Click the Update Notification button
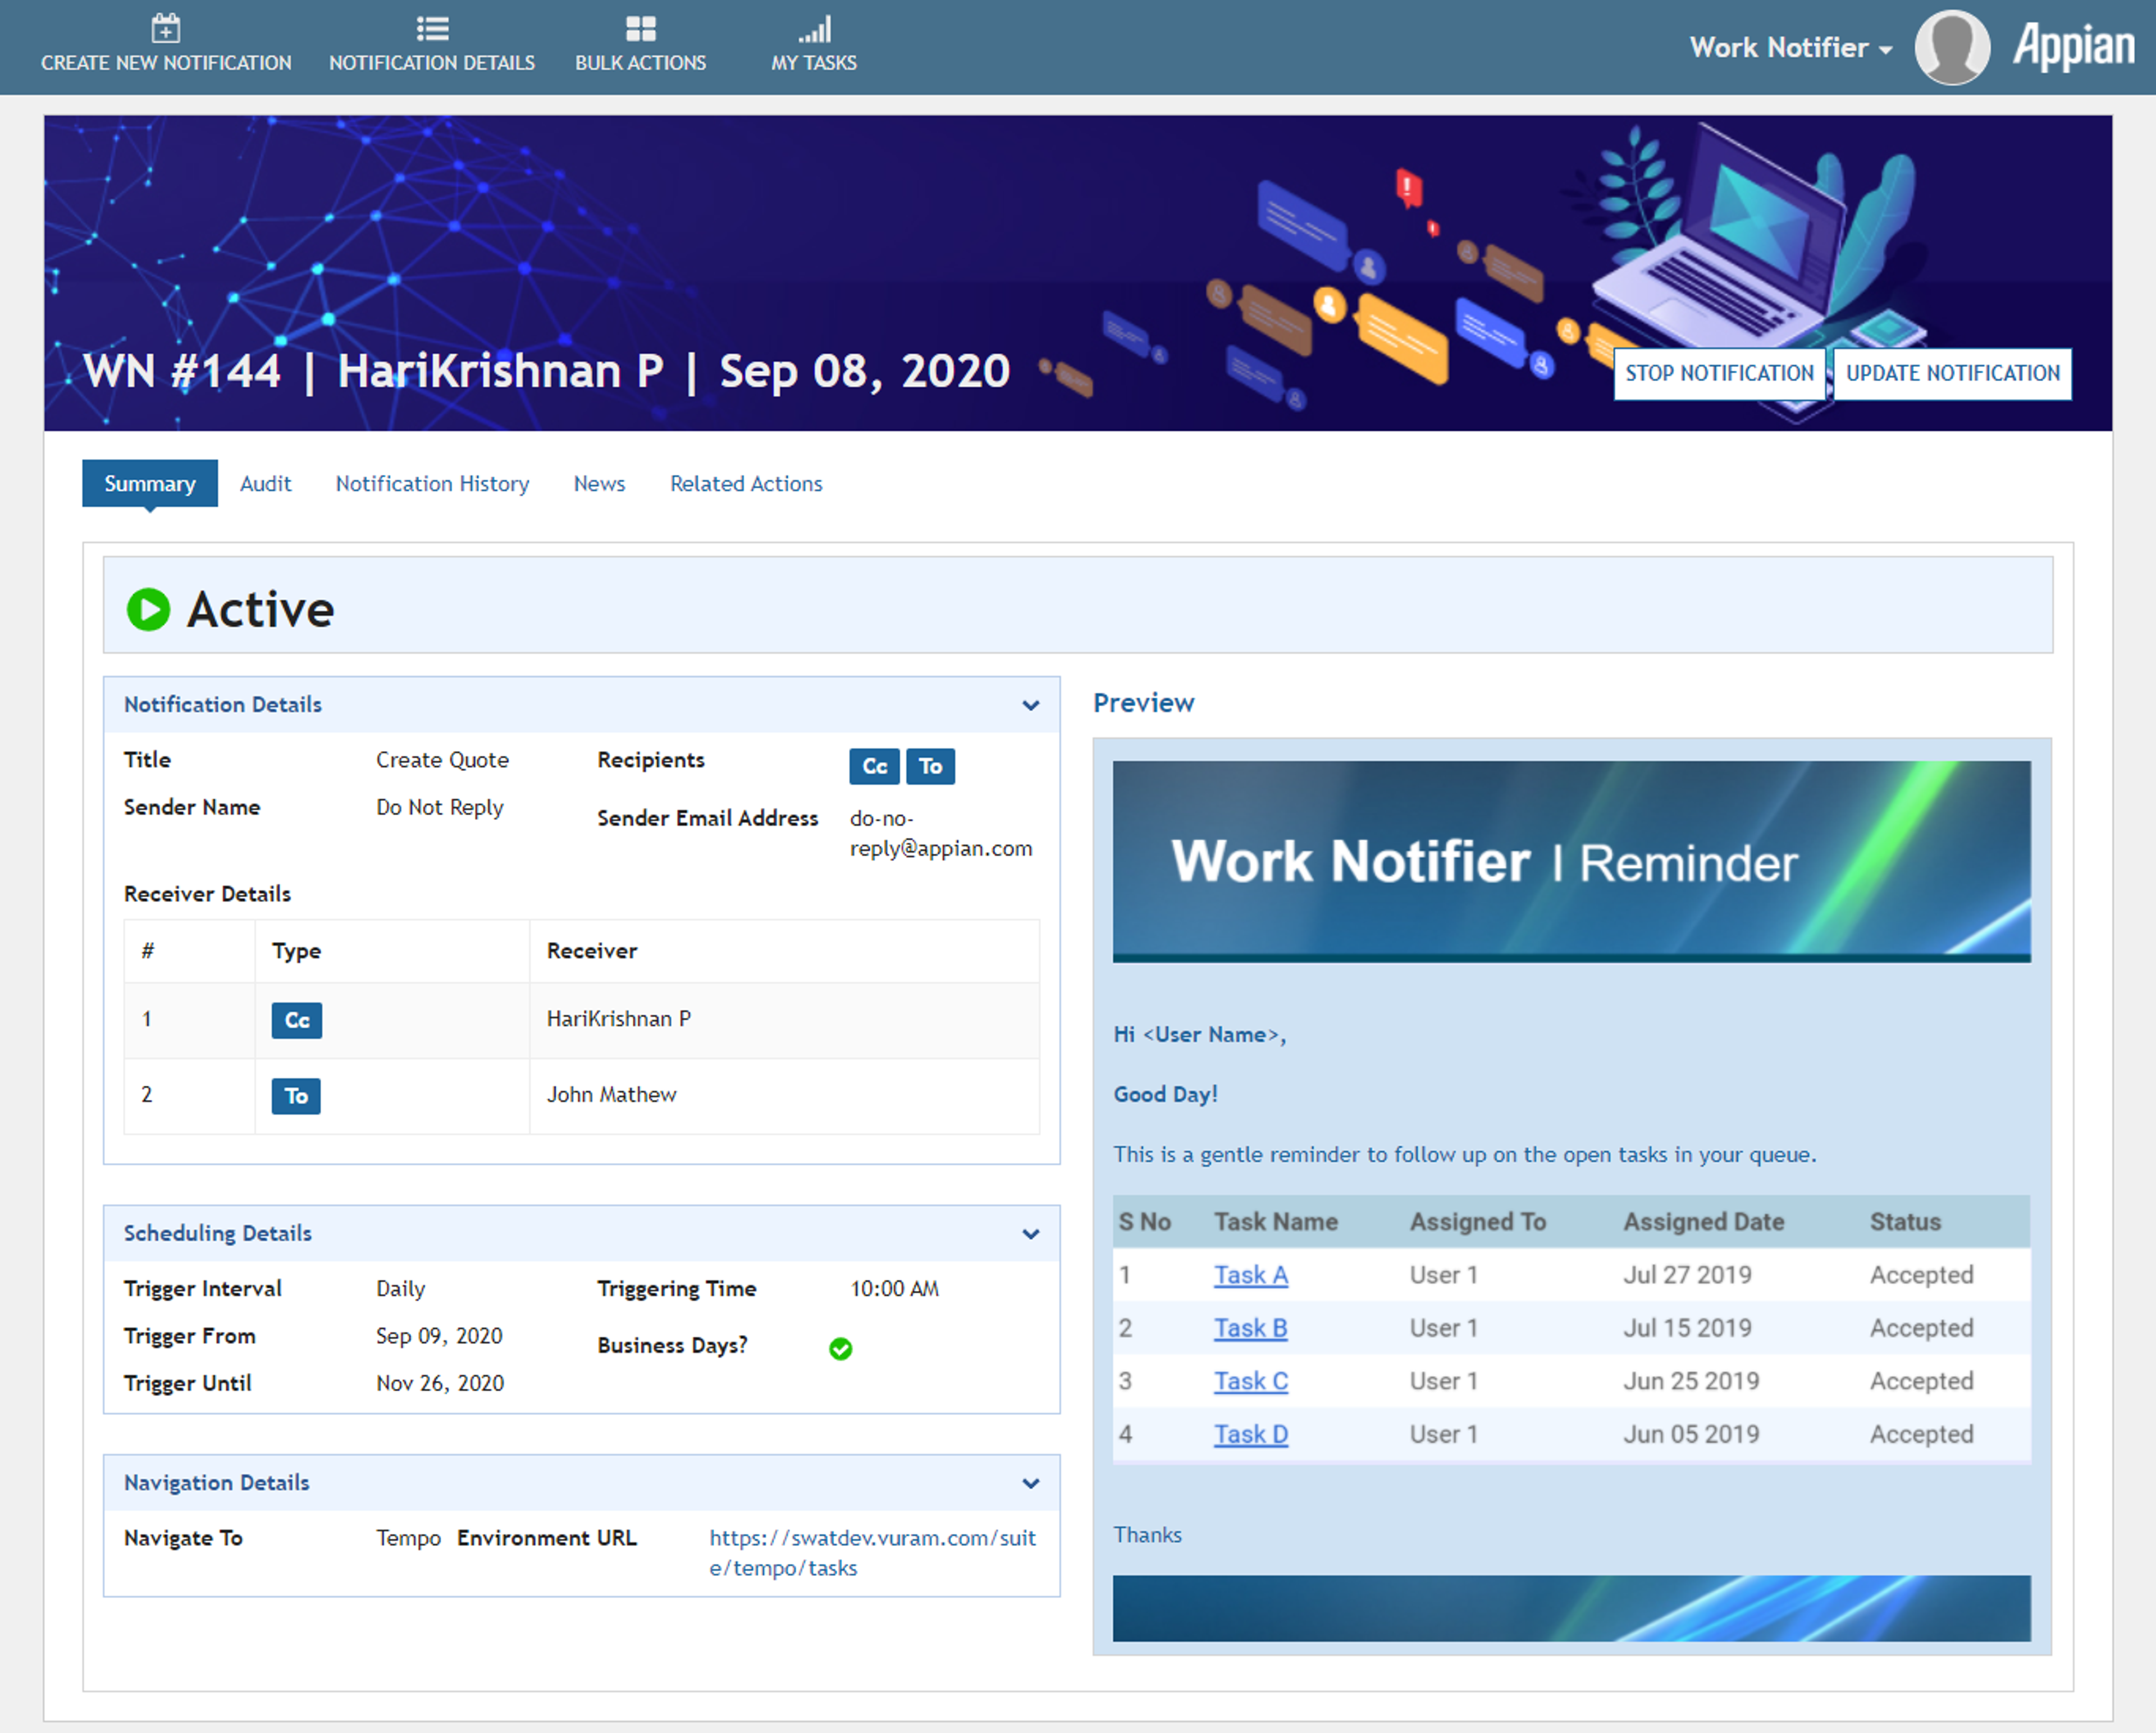 pos(1952,374)
